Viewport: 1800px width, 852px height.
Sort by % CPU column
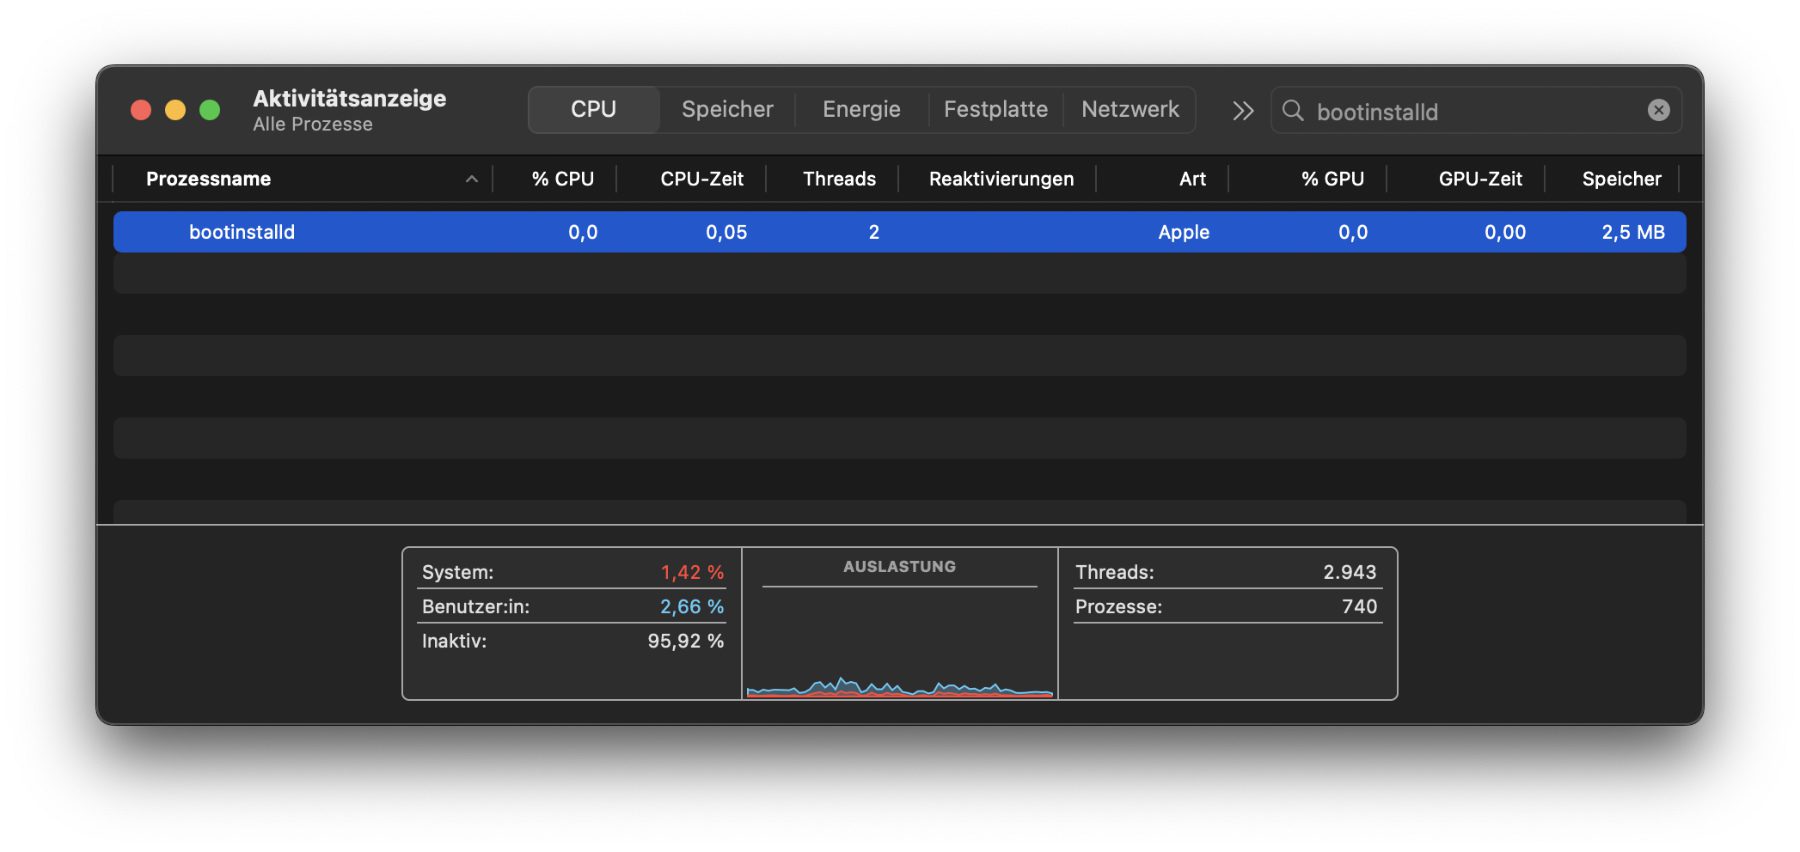562,179
